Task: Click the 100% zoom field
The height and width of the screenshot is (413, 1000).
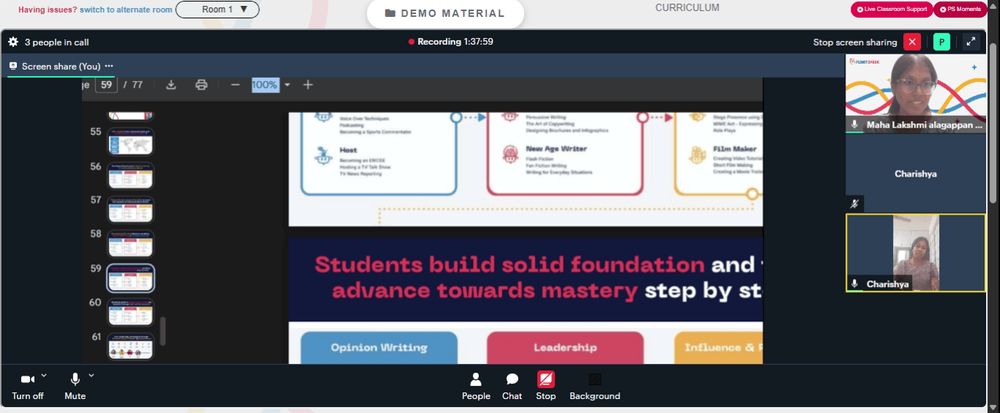Action: click(265, 85)
